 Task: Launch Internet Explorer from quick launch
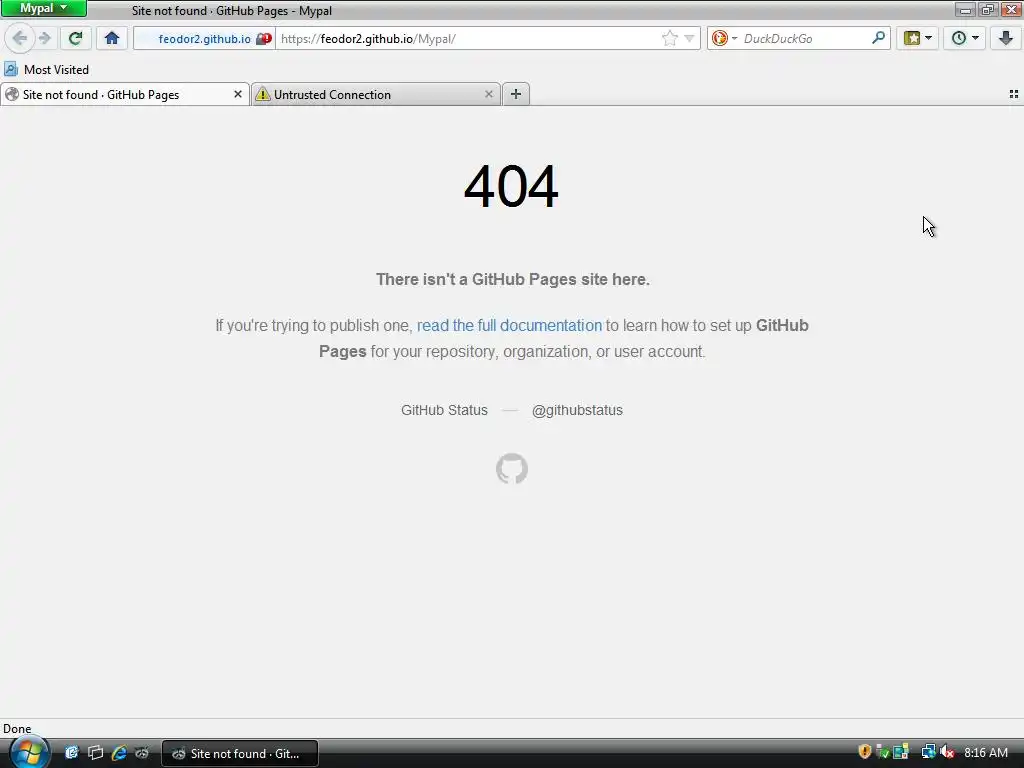[x=119, y=753]
